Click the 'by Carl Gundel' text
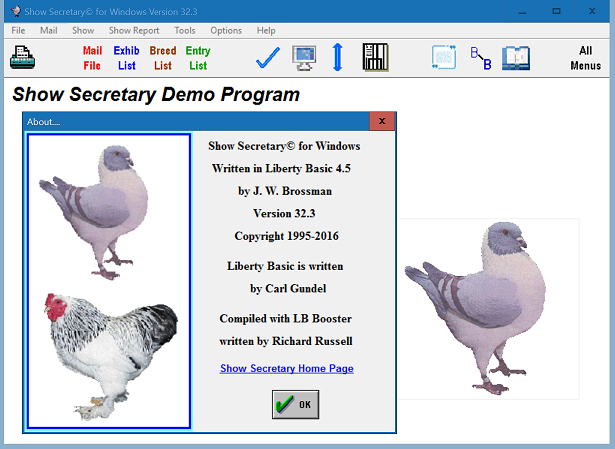The width and height of the screenshot is (615, 449). tap(288, 289)
